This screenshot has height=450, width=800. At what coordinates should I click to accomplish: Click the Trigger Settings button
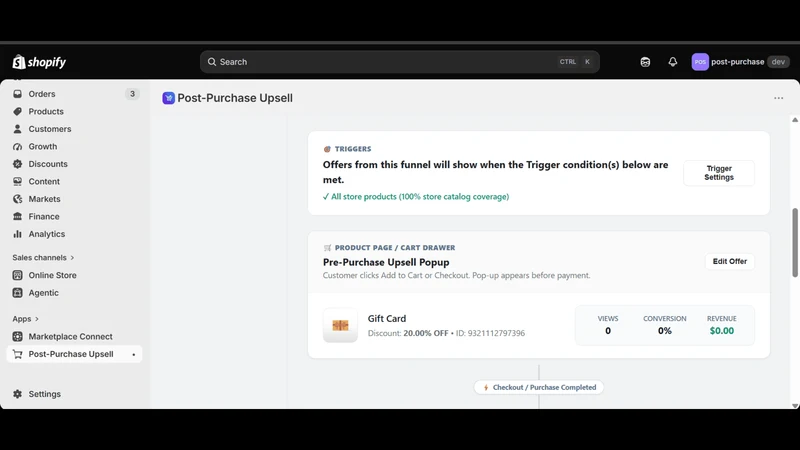coord(719,173)
